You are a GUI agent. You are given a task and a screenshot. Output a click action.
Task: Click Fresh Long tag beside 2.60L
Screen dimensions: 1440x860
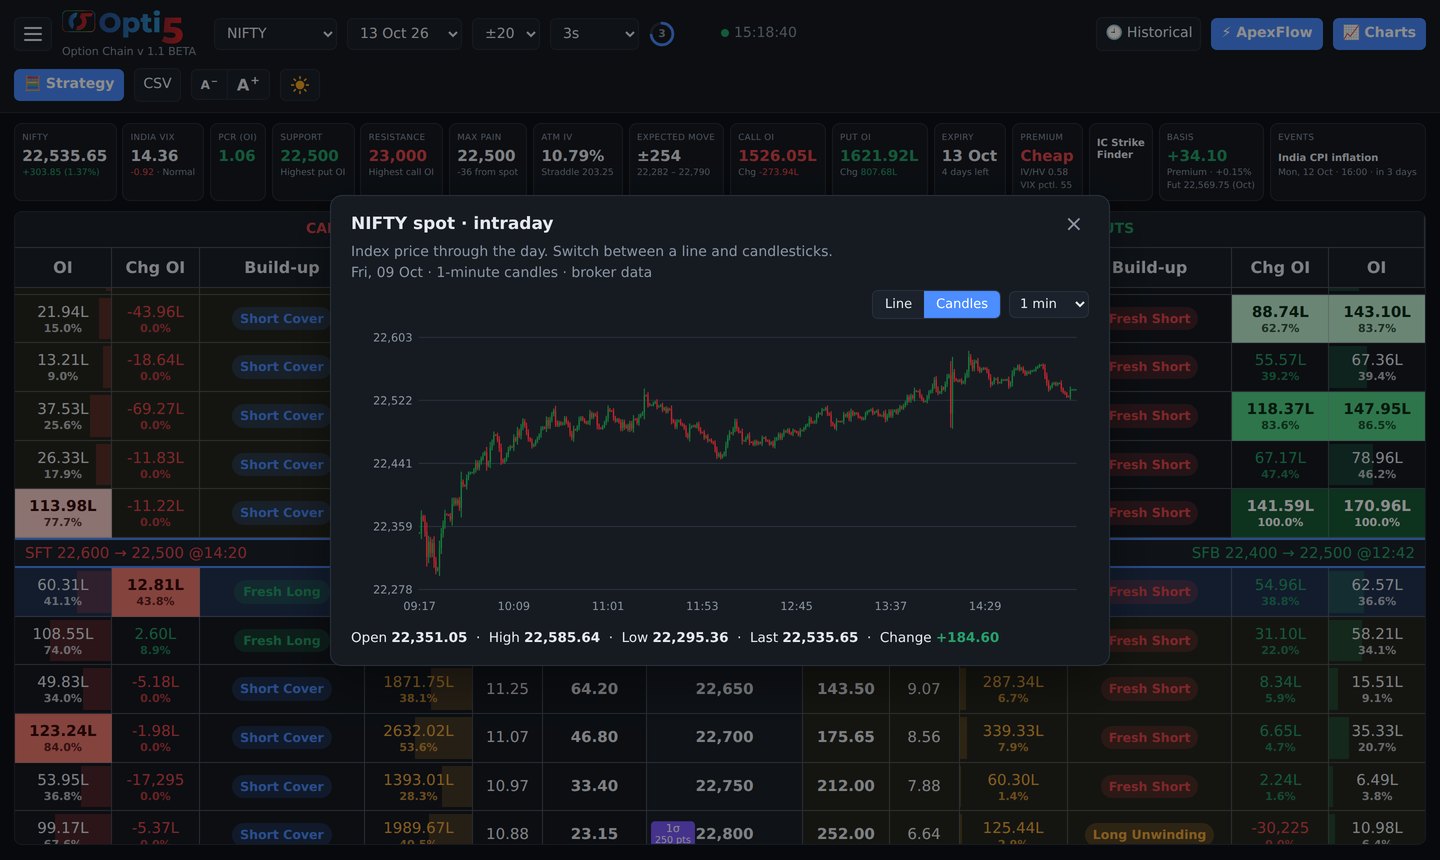click(x=281, y=640)
